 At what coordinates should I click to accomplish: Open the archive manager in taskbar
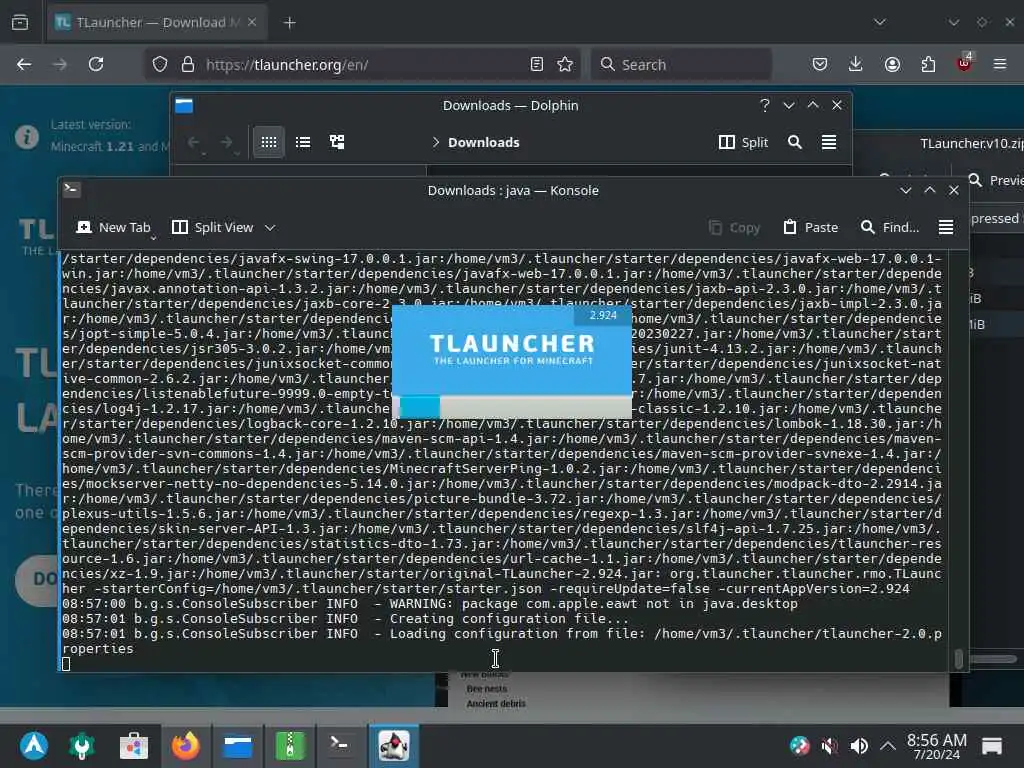(x=290, y=745)
